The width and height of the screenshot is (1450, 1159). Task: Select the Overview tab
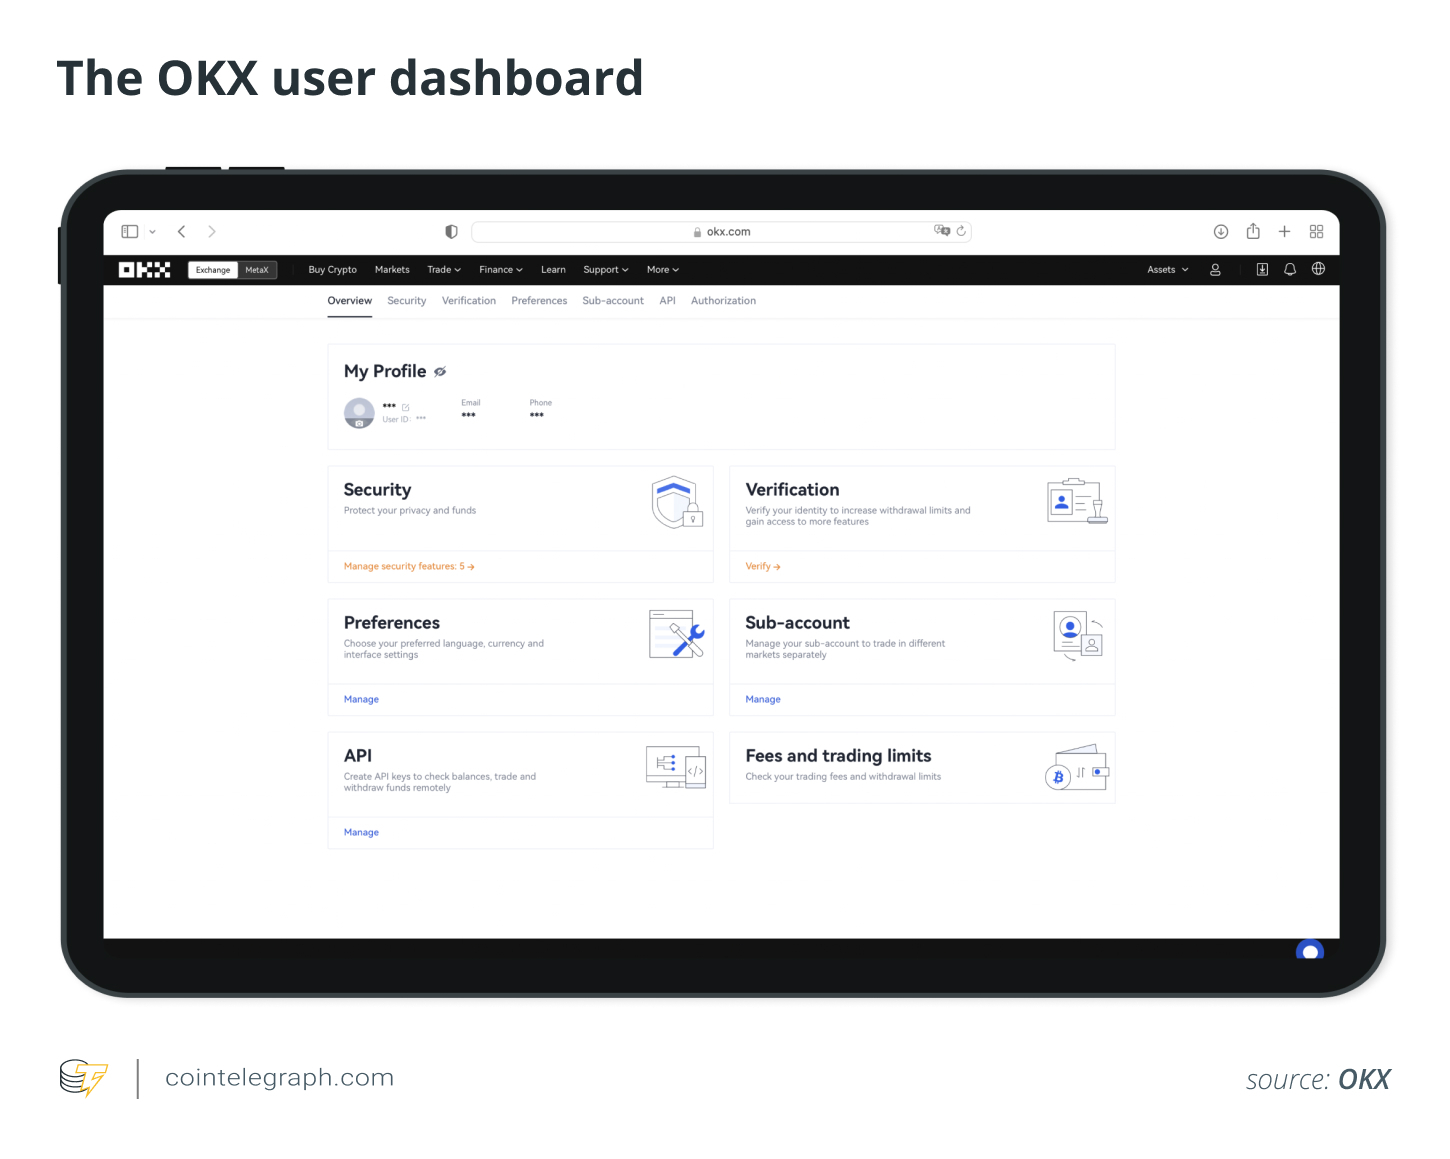click(350, 301)
